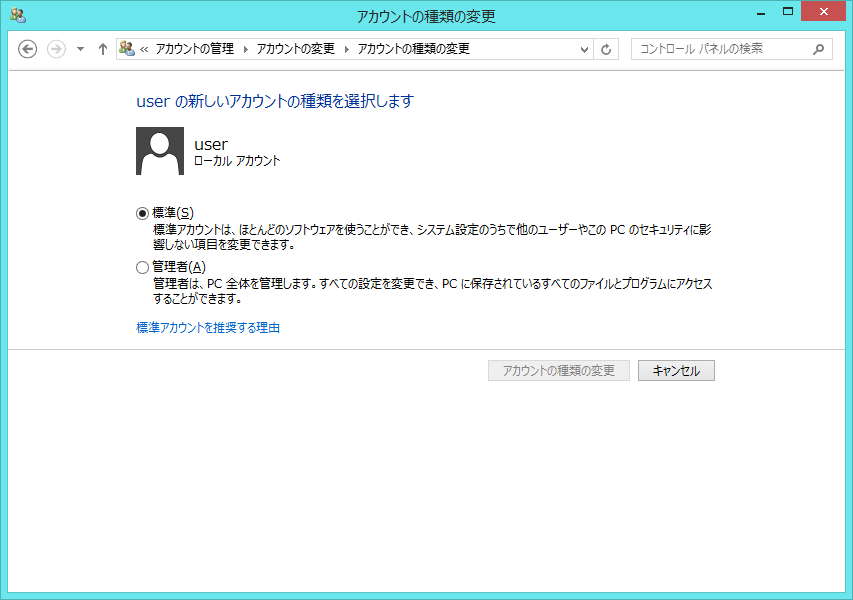Click the Up folder arrow

102,49
